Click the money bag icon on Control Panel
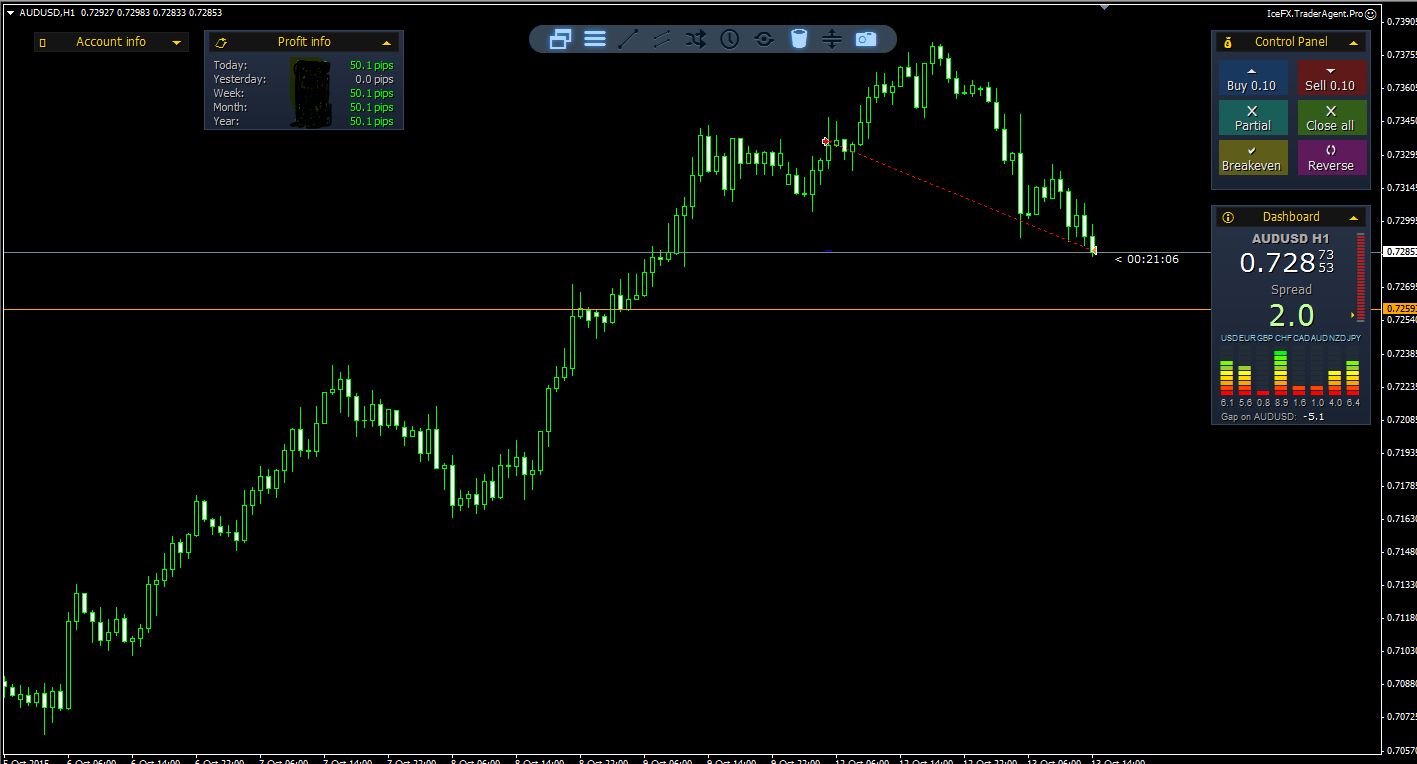 tap(1228, 42)
